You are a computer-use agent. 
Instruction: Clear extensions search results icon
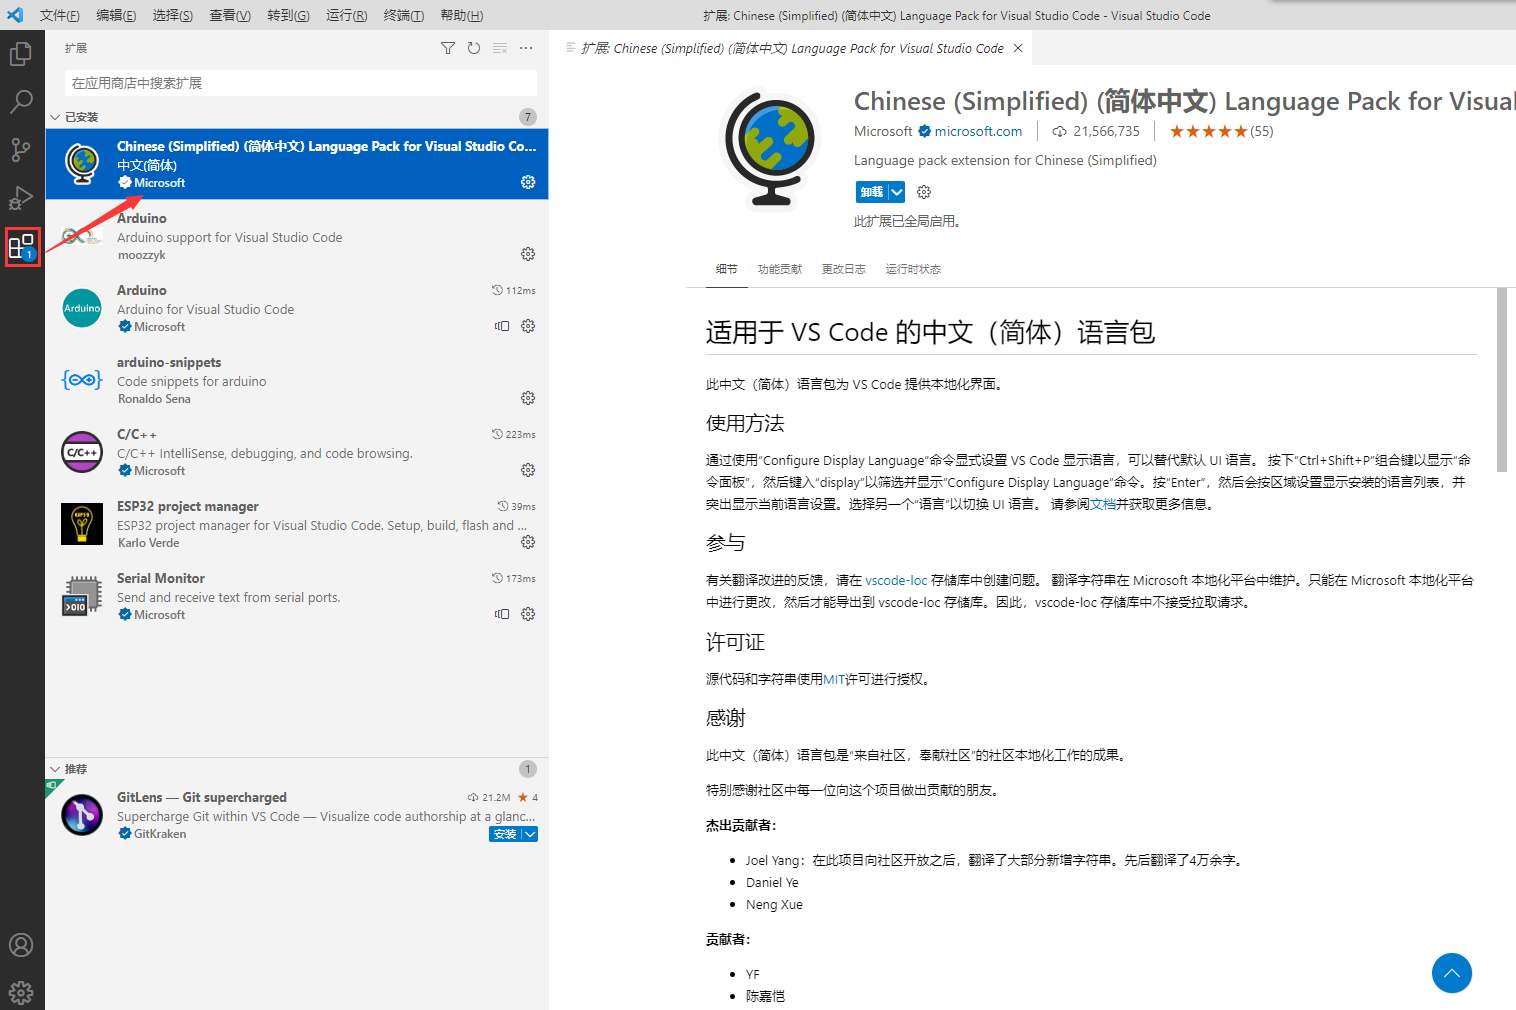point(500,48)
